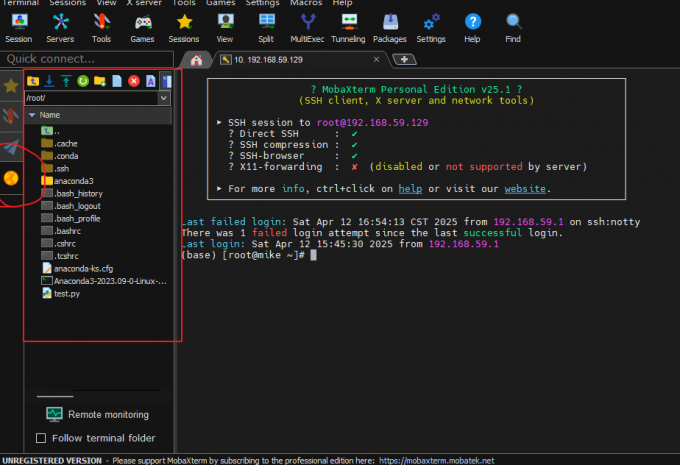Open Sftp orange globe sidebar tab
This screenshot has height=465, width=680.
11,178
